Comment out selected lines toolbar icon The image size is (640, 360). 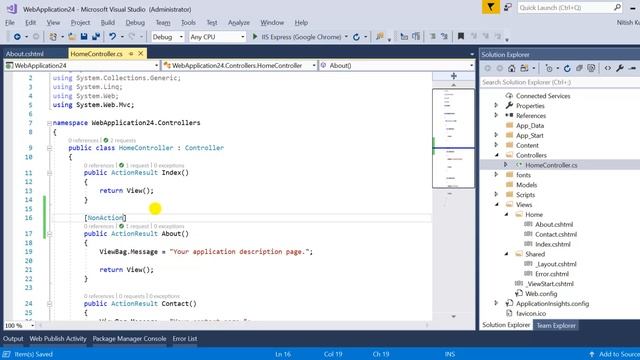click(x=433, y=37)
